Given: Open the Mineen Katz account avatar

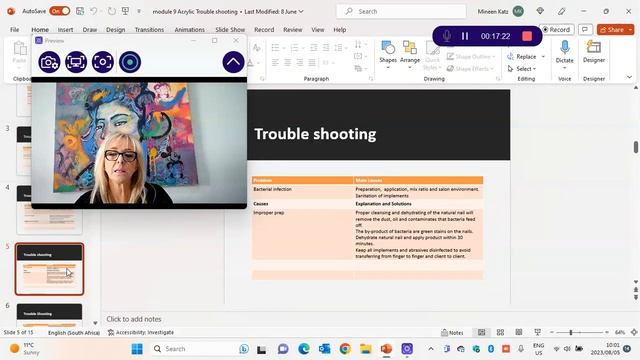Looking at the screenshot, I should (x=518, y=11).
